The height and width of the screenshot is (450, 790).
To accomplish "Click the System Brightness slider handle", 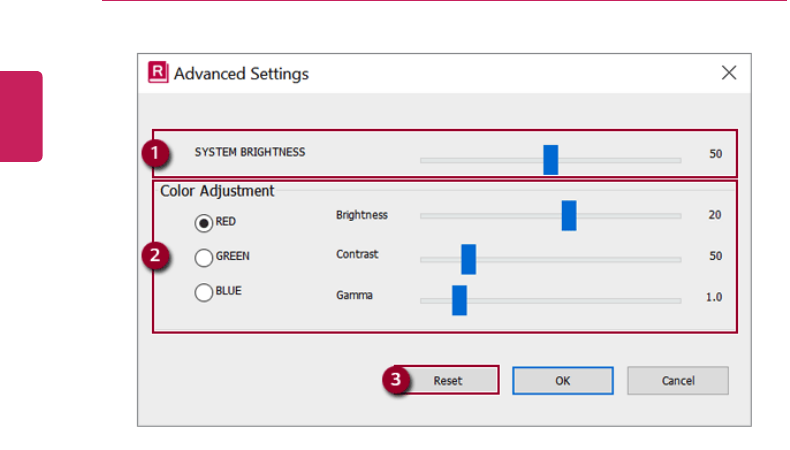I will [550, 159].
